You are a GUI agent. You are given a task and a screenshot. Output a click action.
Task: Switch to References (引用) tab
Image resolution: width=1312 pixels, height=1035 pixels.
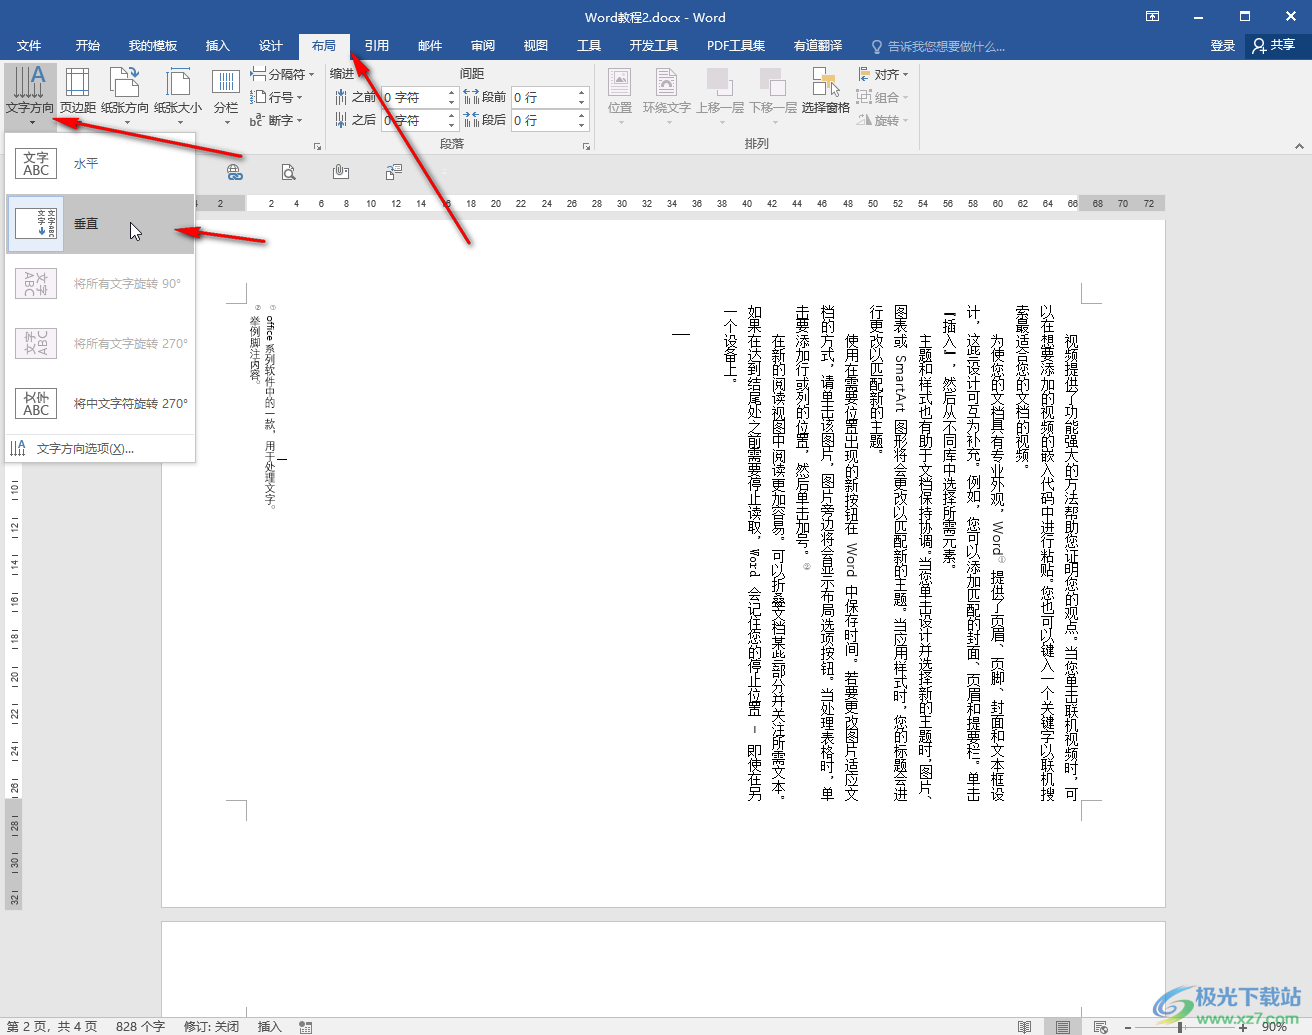[x=377, y=46]
